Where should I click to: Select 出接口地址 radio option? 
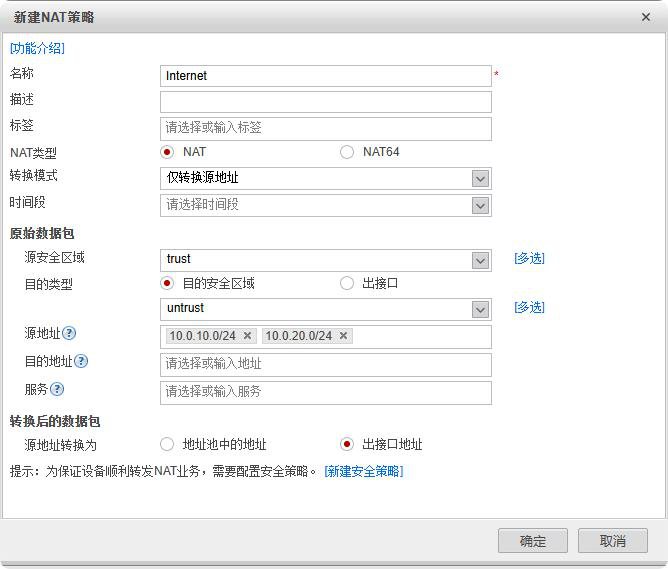pyautogui.click(x=347, y=444)
